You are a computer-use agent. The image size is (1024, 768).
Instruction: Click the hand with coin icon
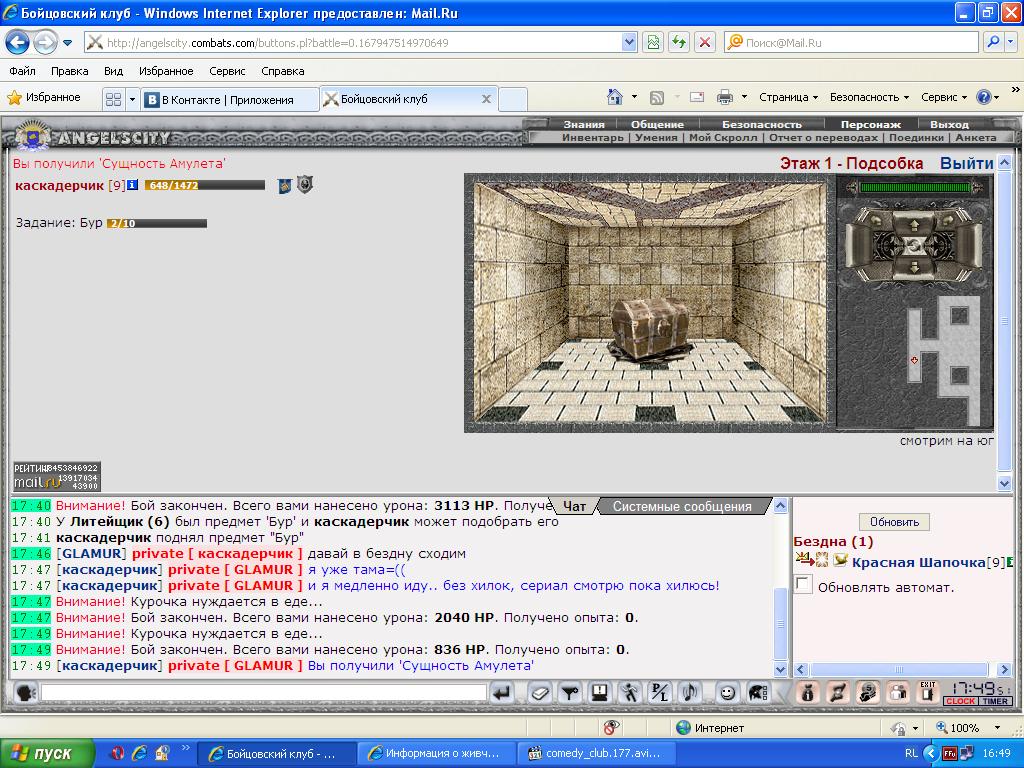click(x=867, y=693)
